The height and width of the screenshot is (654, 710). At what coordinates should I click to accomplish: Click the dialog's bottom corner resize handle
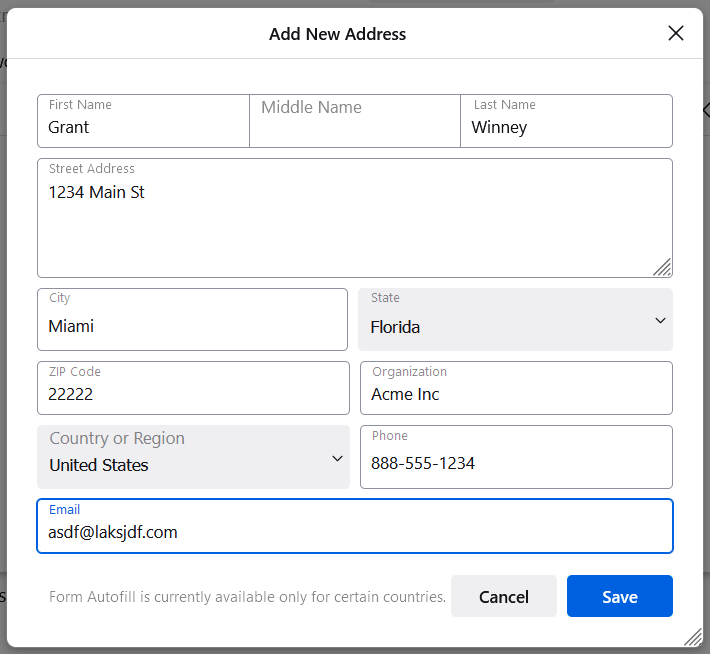[x=693, y=637]
